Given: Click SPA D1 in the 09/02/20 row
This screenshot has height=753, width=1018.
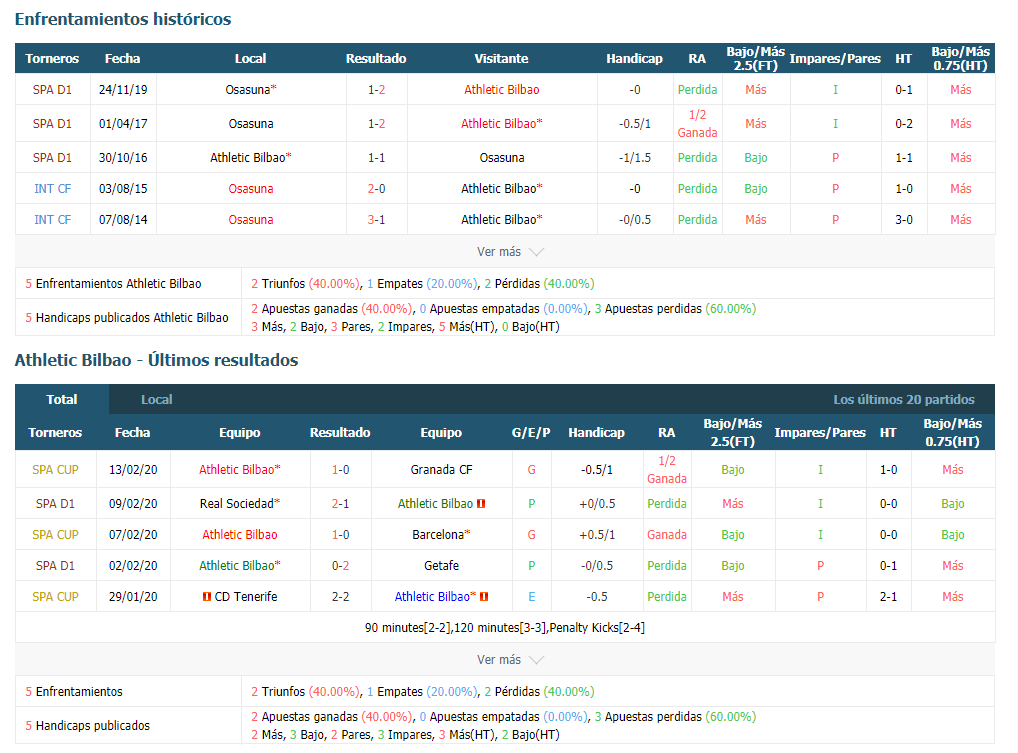Looking at the screenshot, I should tap(55, 504).
